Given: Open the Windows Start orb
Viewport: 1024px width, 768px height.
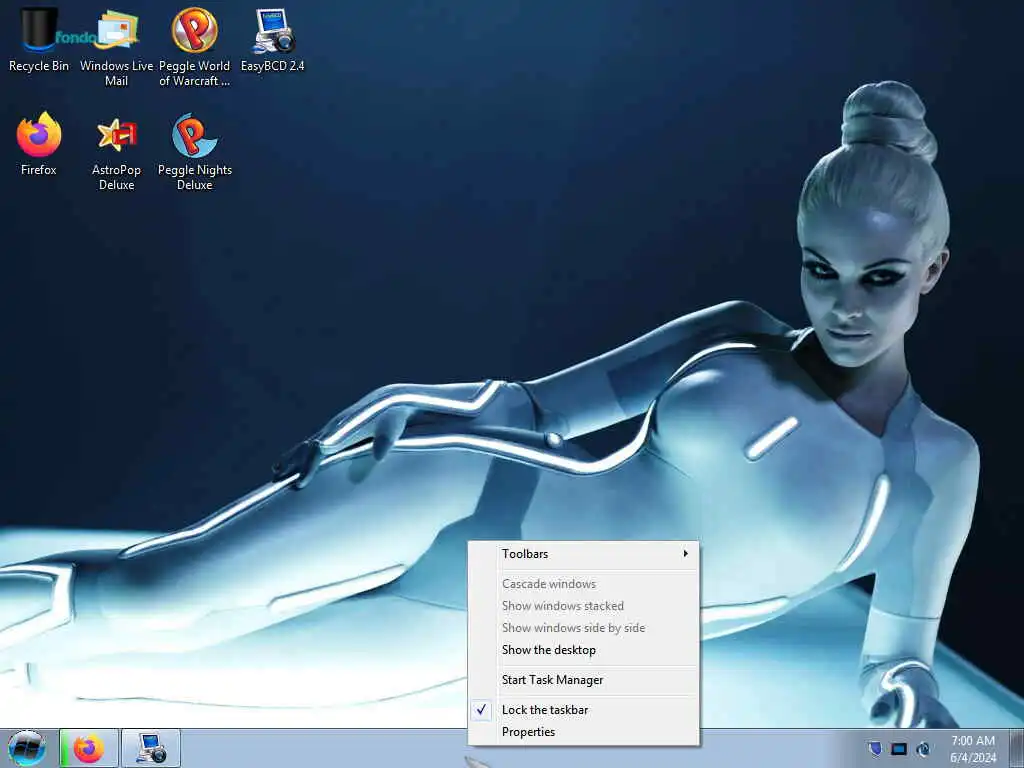Looking at the screenshot, I should pos(27,748).
